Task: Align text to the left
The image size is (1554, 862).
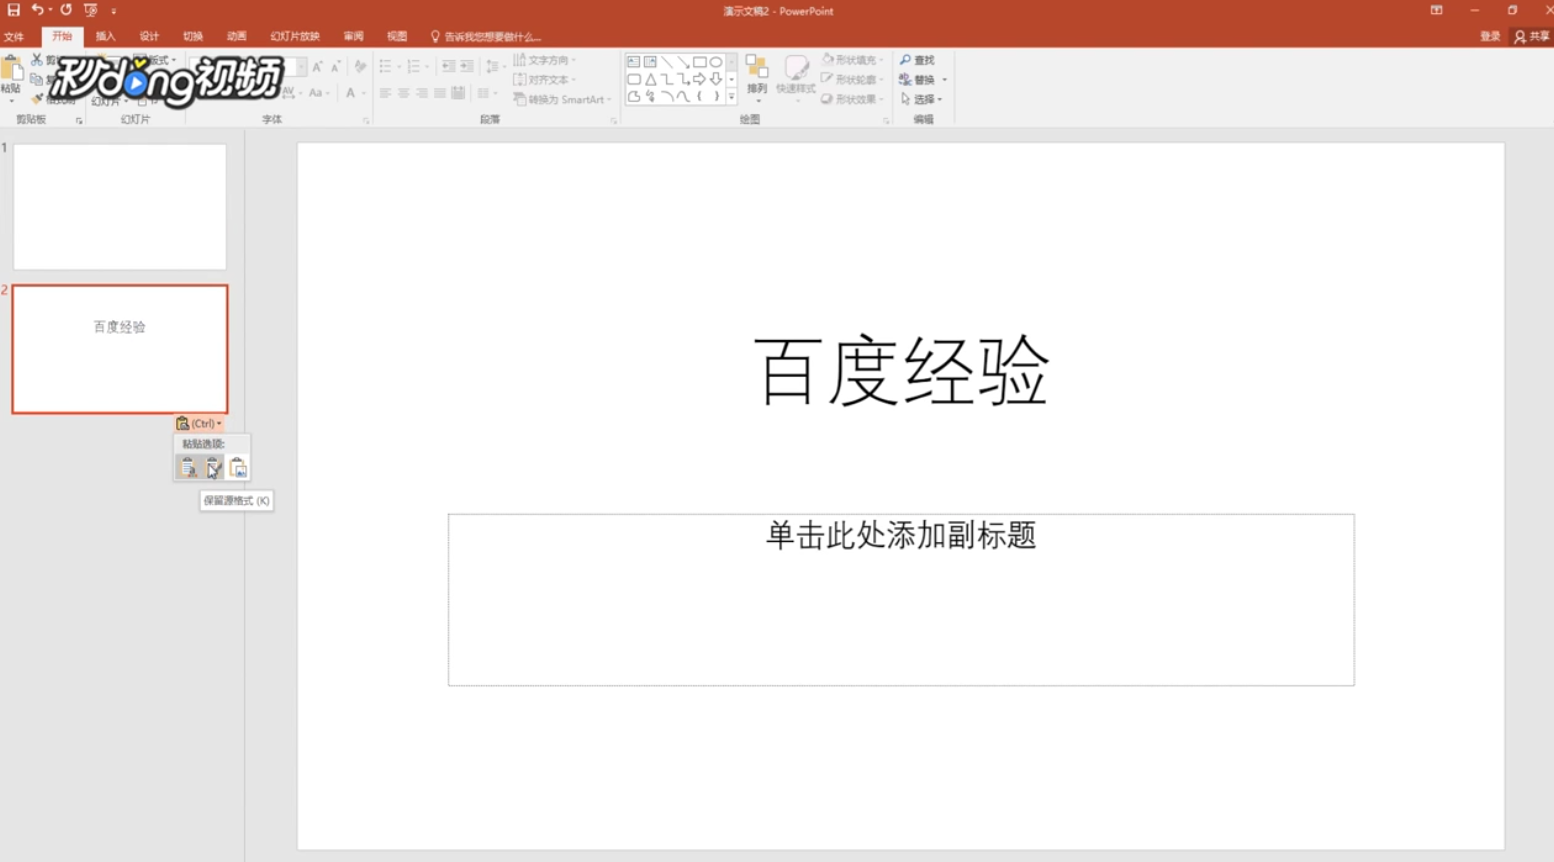Action: (385, 93)
